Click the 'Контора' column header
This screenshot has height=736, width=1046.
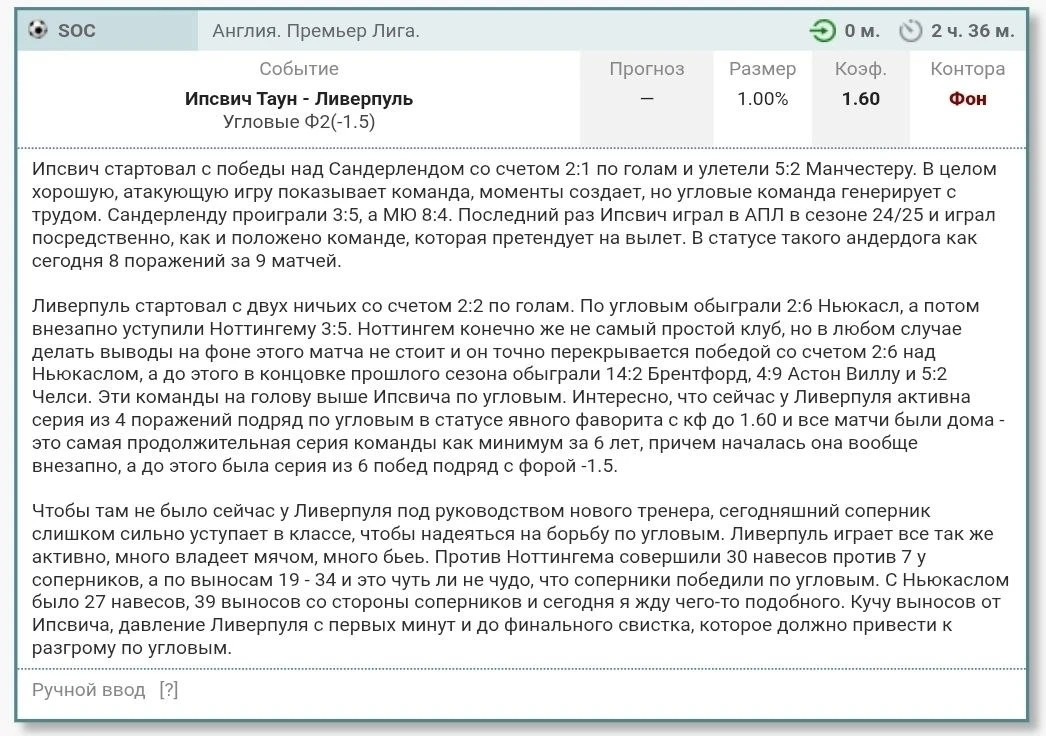[967, 69]
